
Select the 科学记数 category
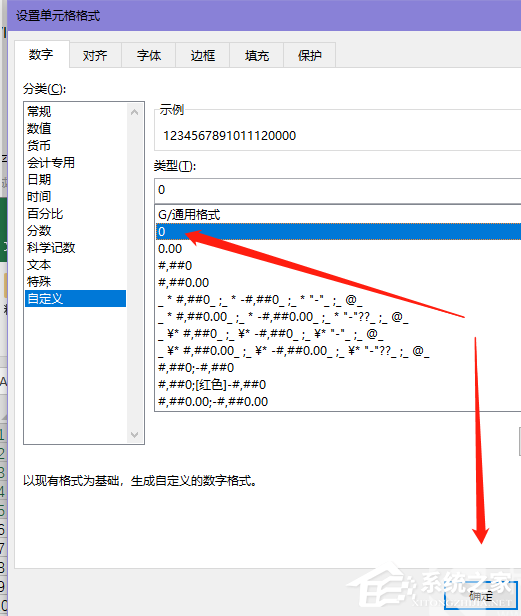75,248
